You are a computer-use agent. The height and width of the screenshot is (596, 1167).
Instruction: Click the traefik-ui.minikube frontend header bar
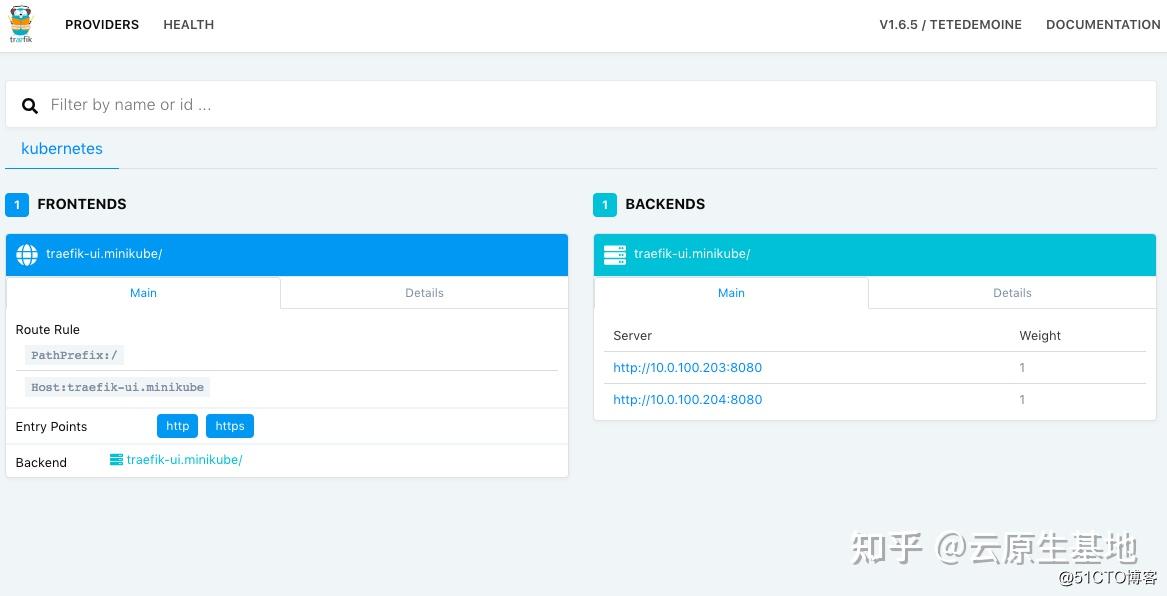tap(287, 254)
